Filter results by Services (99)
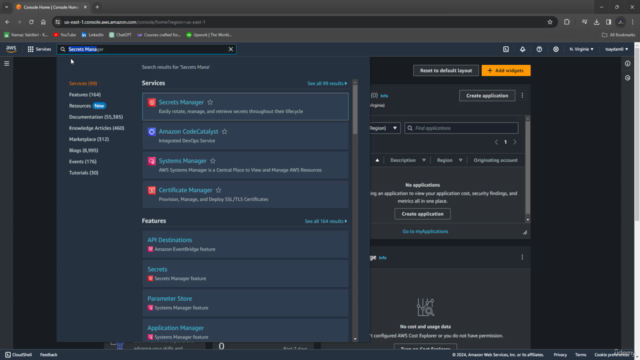The height and width of the screenshot is (360, 640). coord(83,83)
